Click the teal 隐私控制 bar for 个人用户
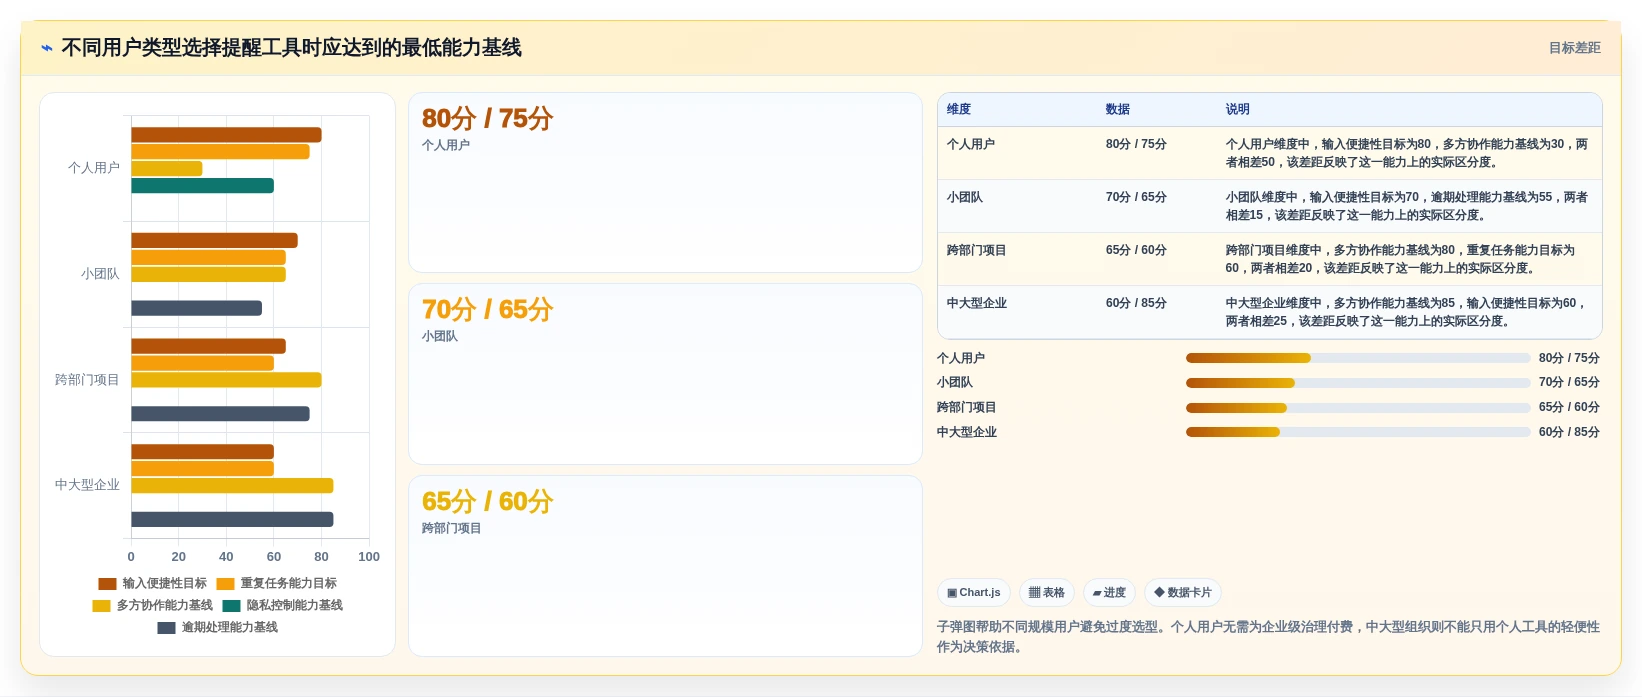The width and height of the screenshot is (1642, 697). [x=202, y=185]
